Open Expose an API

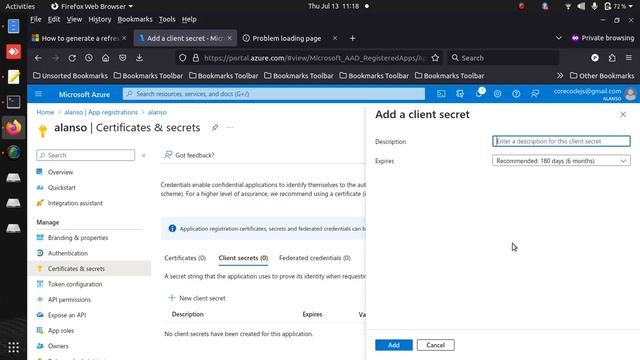(x=67, y=316)
